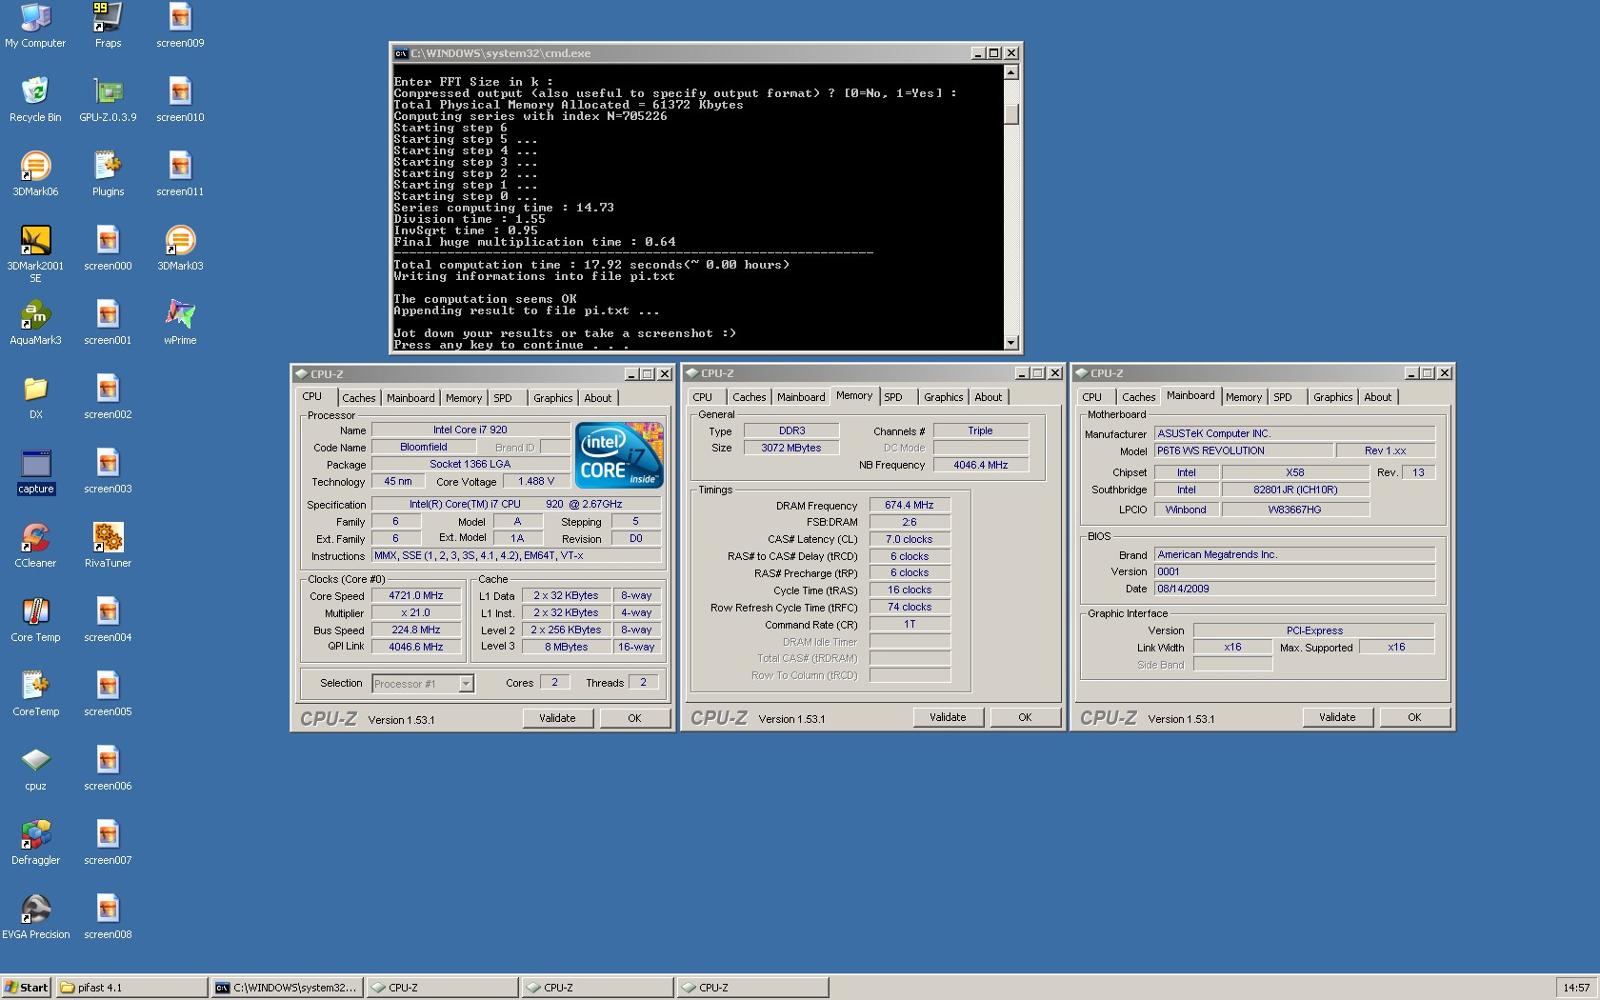Click the DRAM Frequency value 674.4 MHz
The height and width of the screenshot is (1000, 1600).
(x=909, y=506)
